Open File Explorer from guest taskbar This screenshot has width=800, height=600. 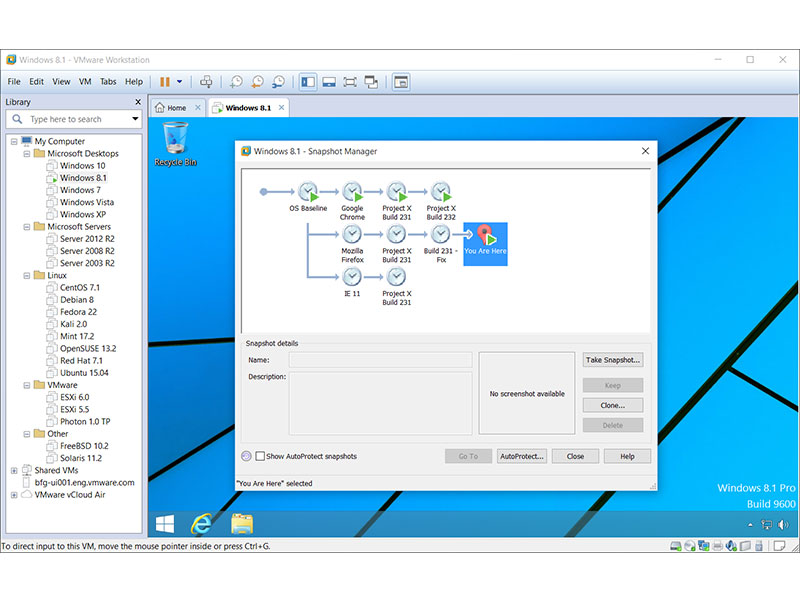point(242,524)
